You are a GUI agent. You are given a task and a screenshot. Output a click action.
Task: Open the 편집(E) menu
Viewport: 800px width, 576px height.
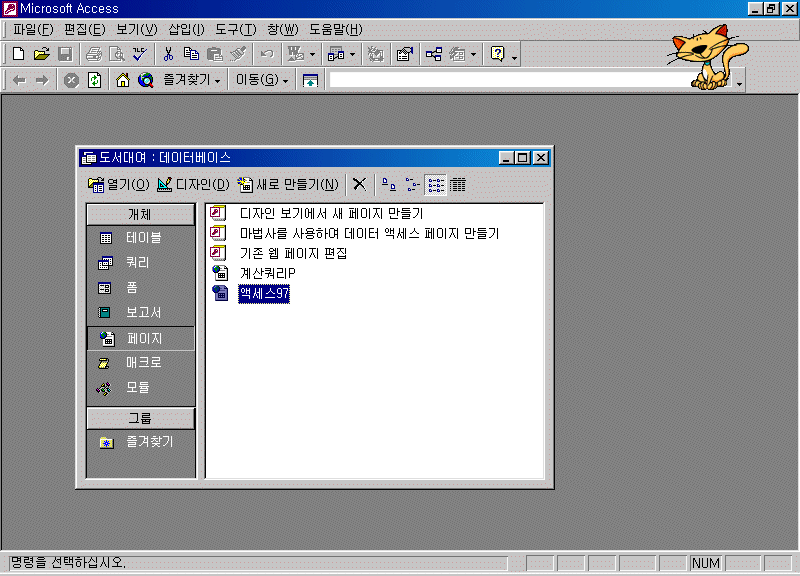pyautogui.click(x=85, y=29)
